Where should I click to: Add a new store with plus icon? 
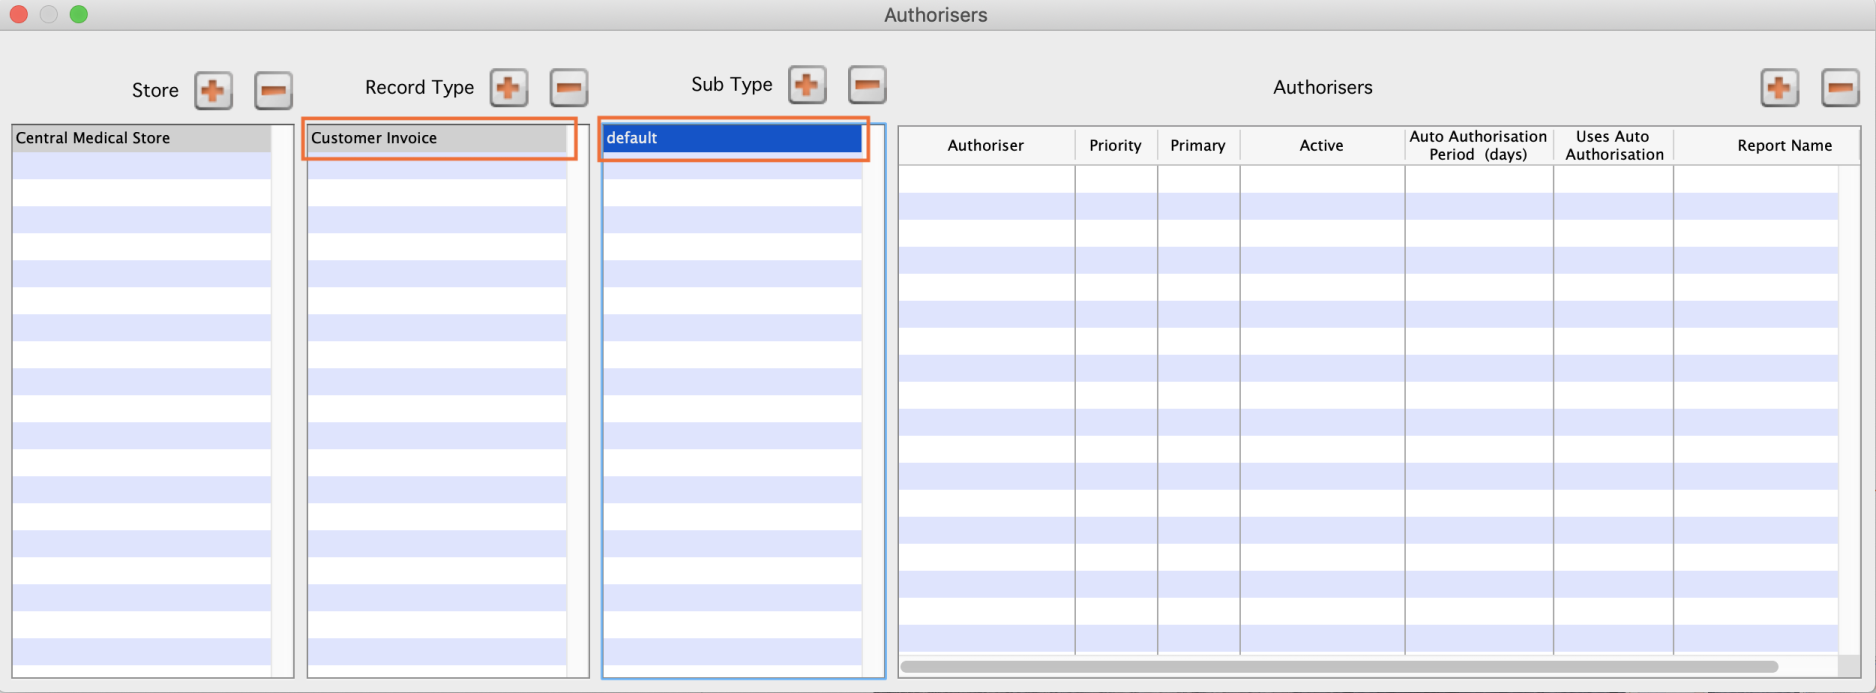[x=213, y=91]
